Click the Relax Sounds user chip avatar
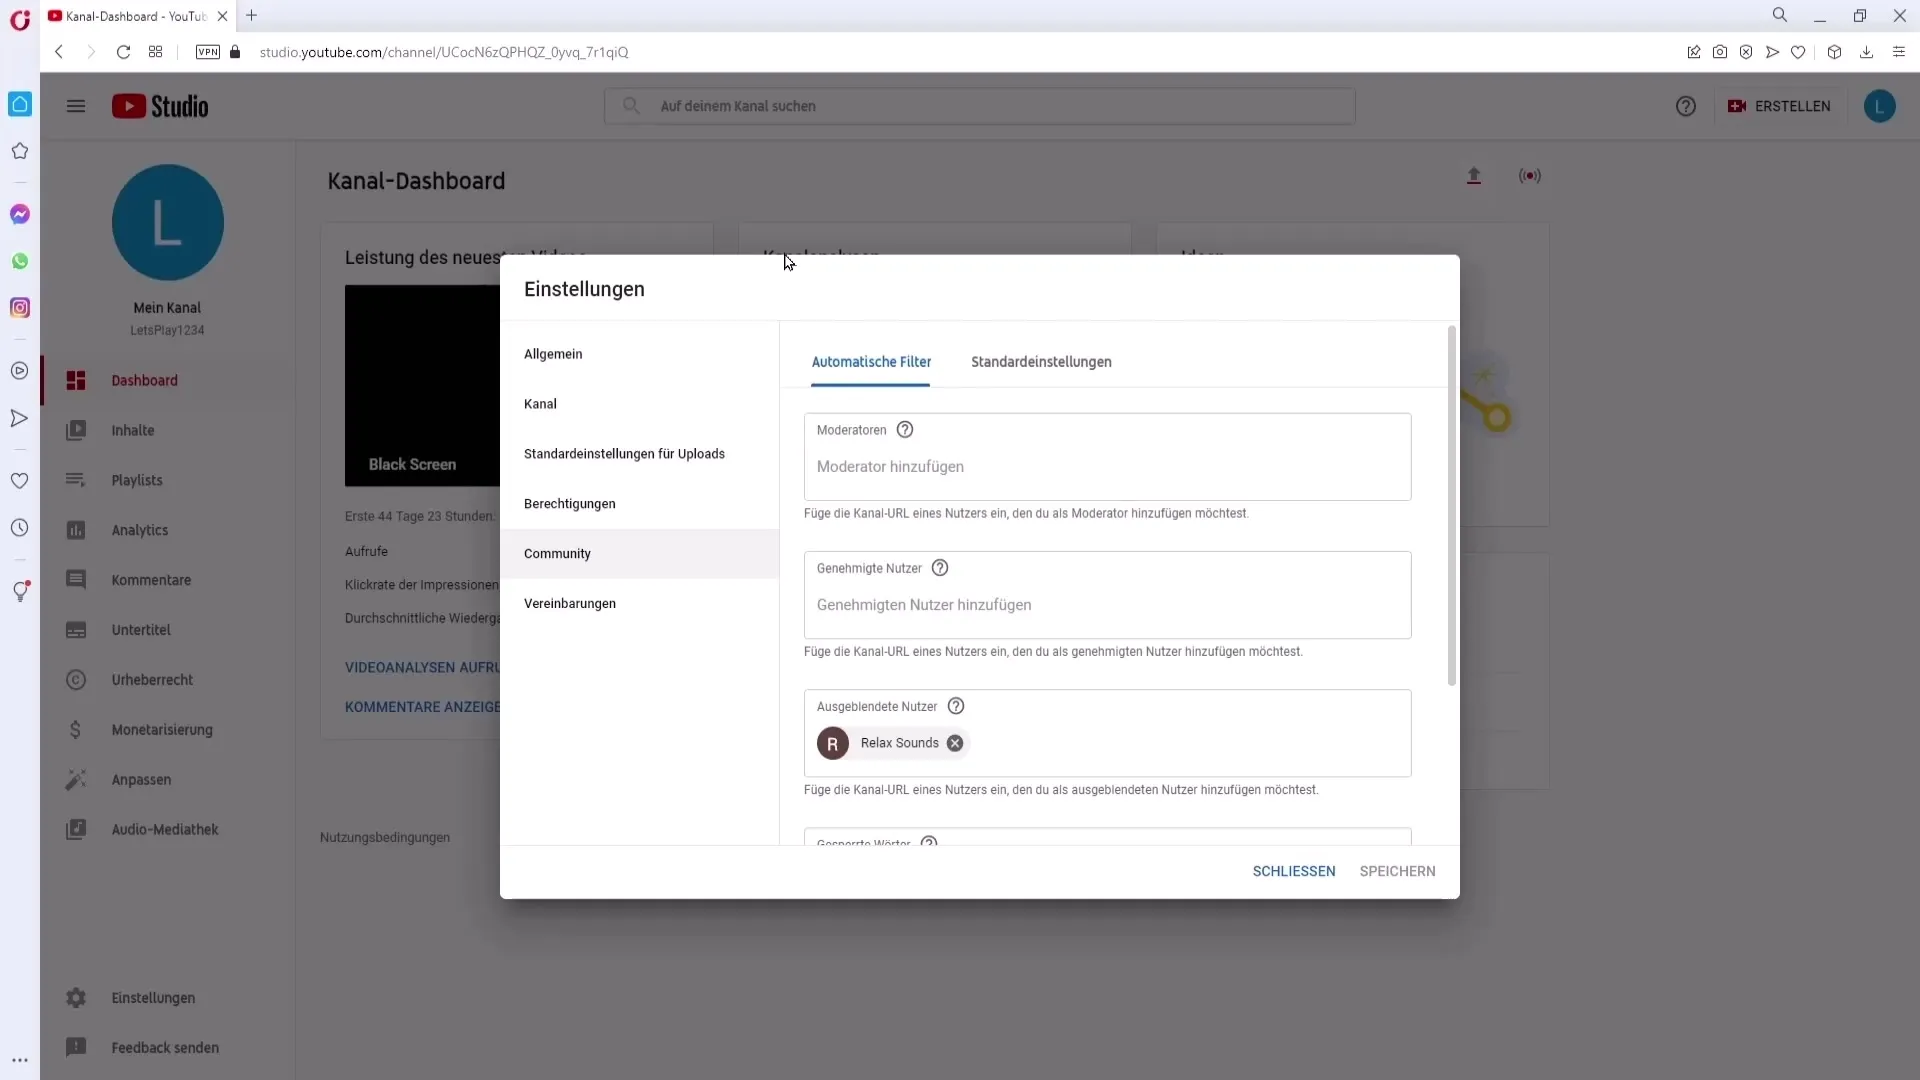This screenshot has height=1080, width=1920. pos(833,744)
